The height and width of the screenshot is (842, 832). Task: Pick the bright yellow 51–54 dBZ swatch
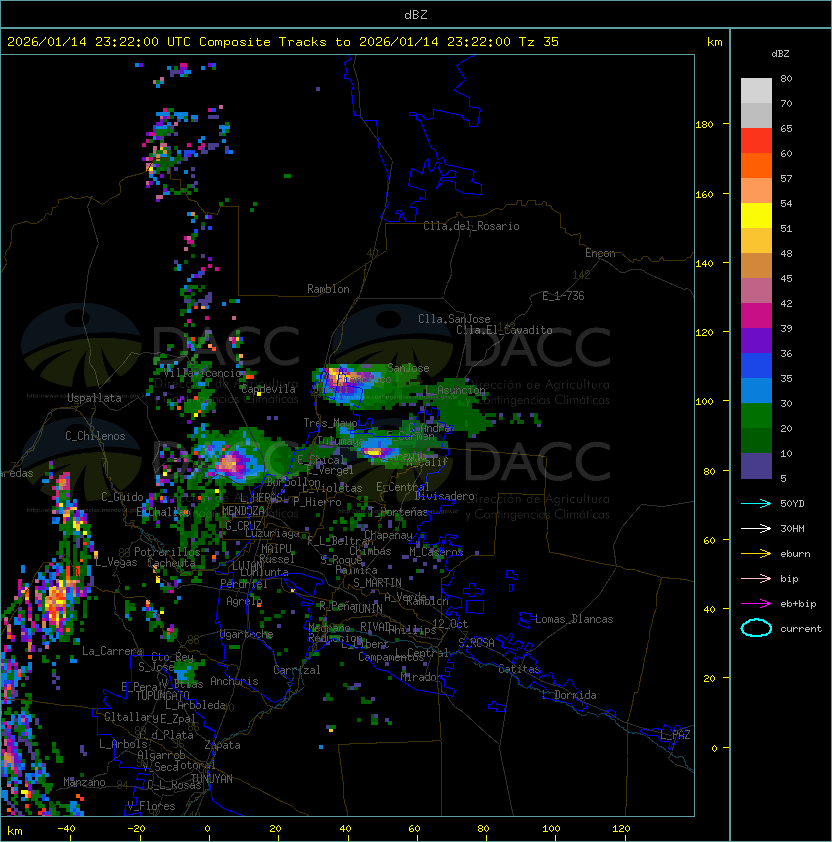756,215
